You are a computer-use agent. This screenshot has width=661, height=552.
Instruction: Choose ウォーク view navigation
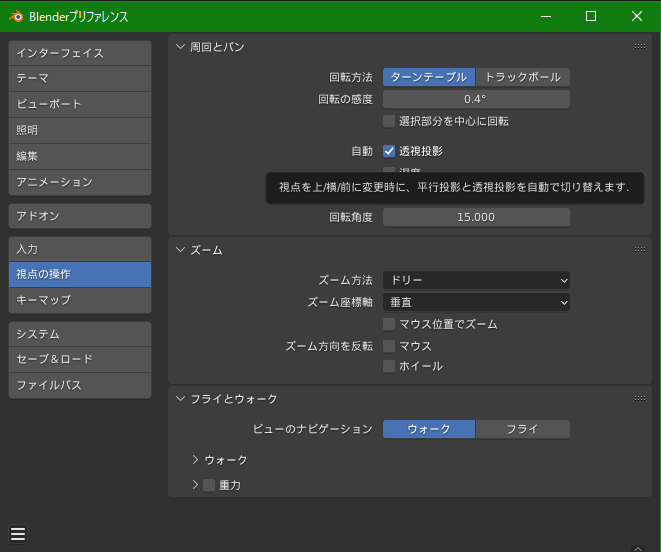(429, 429)
